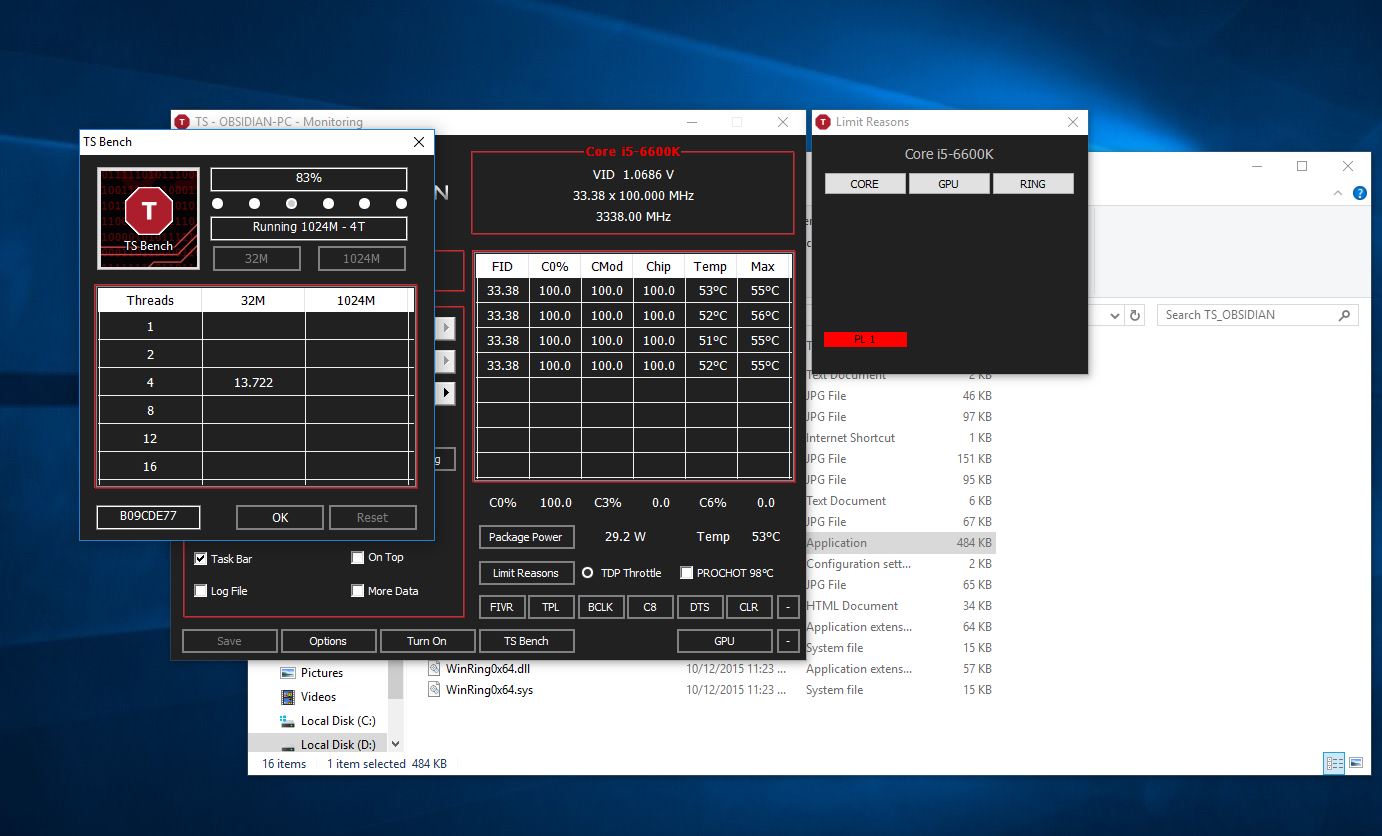Click the 13.722 result cell

pos(254,383)
